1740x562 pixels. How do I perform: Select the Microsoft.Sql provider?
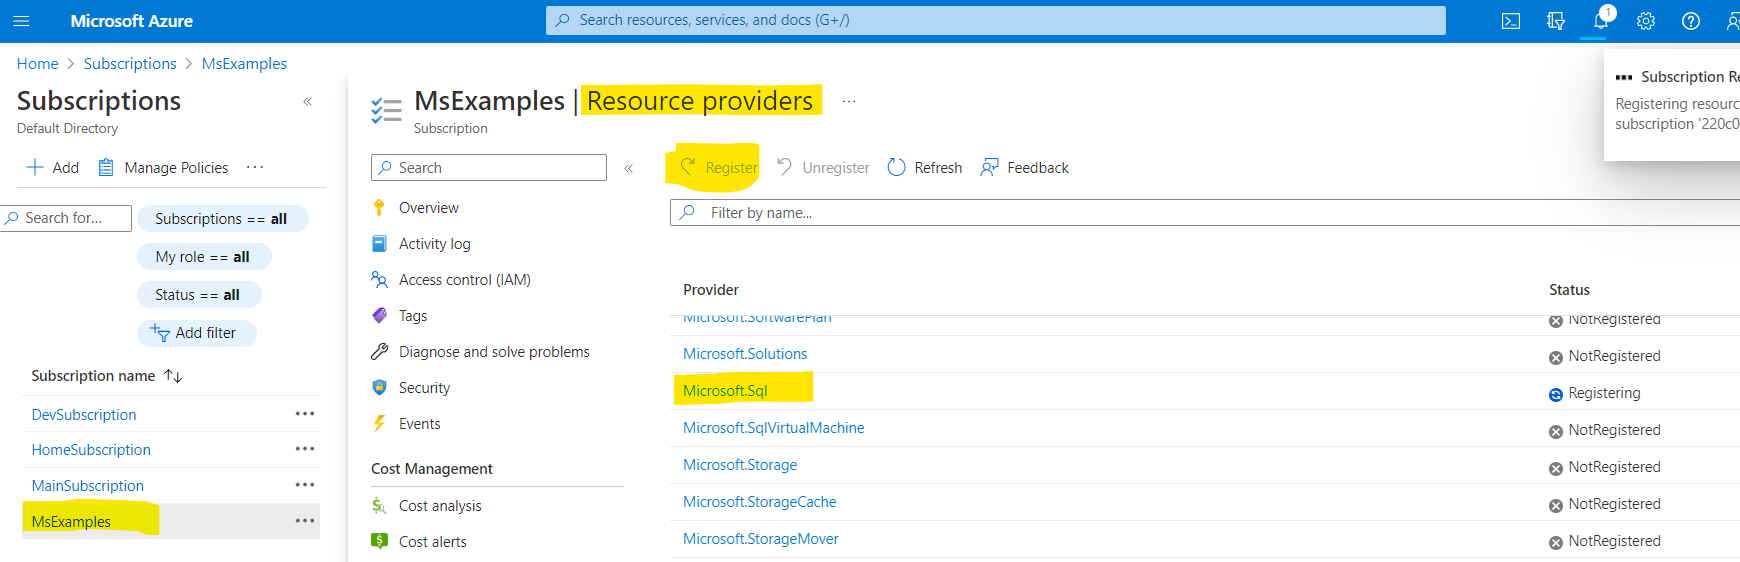click(725, 391)
